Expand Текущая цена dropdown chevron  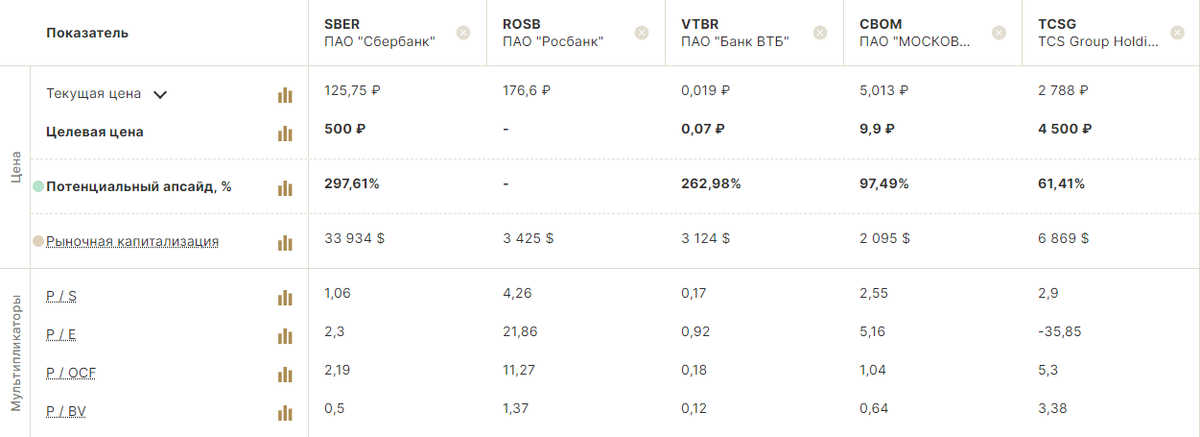click(160, 95)
